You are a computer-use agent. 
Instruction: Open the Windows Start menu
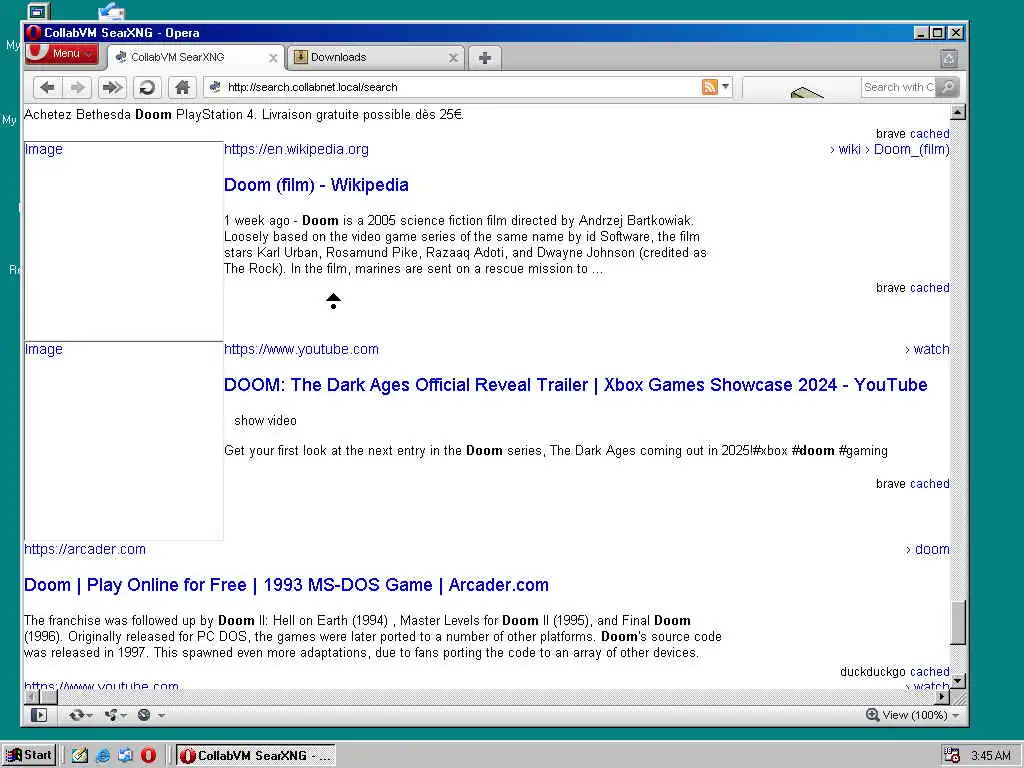click(29, 756)
